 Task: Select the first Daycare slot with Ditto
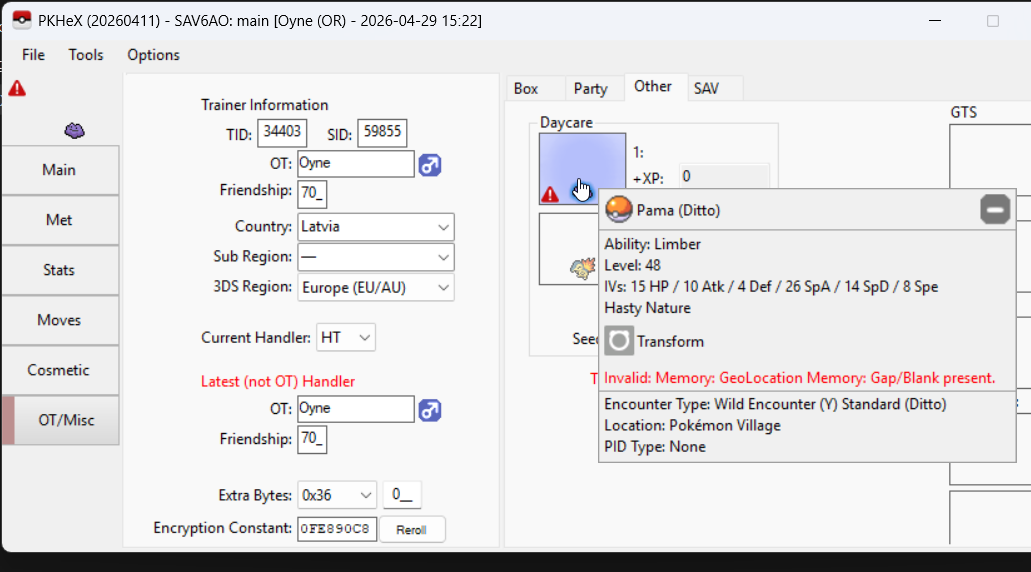[x=582, y=168]
